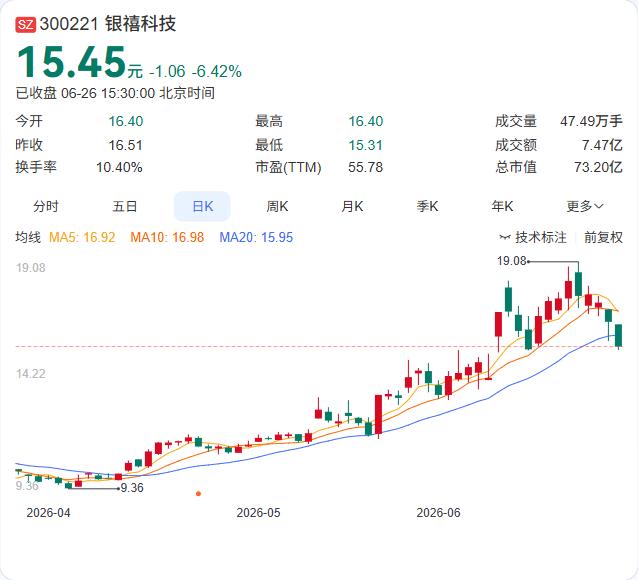Click the 昨收 value 16.51
This screenshot has width=638, height=580.
pos(126,145)
